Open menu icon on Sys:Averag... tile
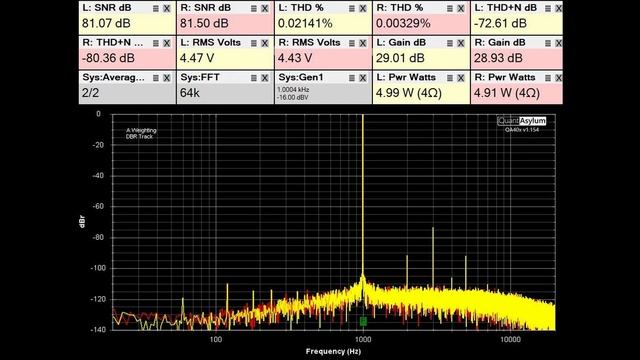 156,78
